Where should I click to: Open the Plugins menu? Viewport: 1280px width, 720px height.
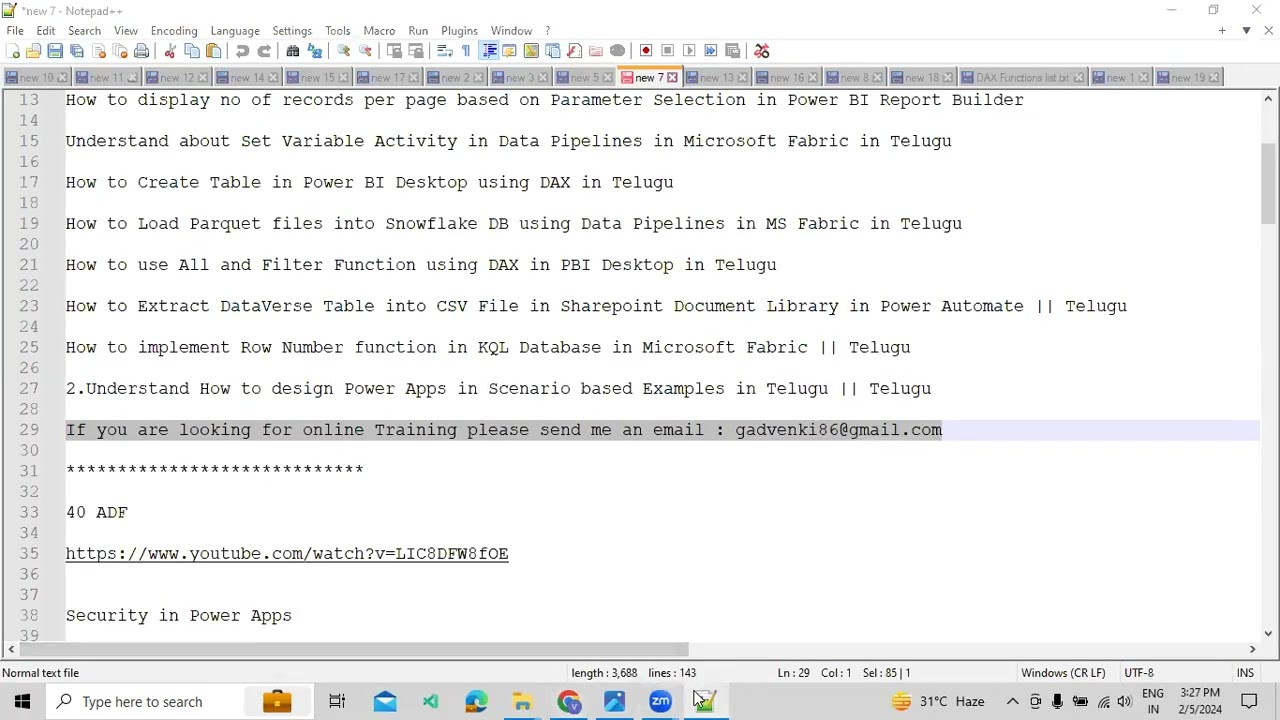tap(459, 31)
